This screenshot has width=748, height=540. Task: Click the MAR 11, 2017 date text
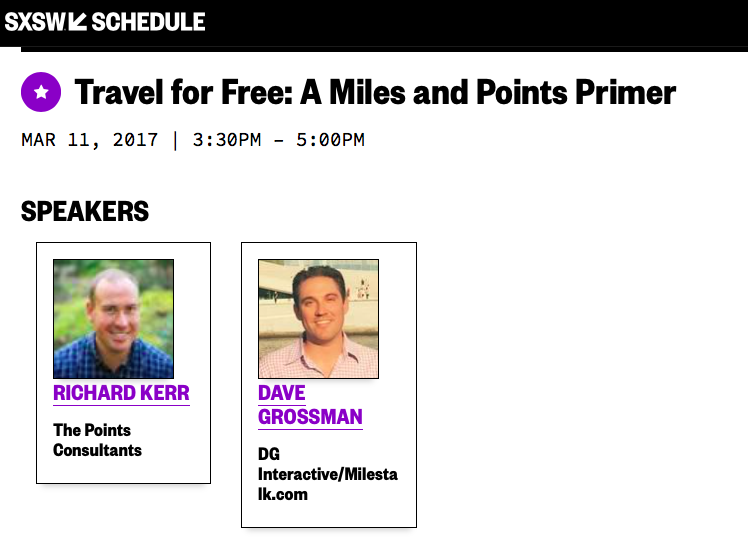[89, 140]
